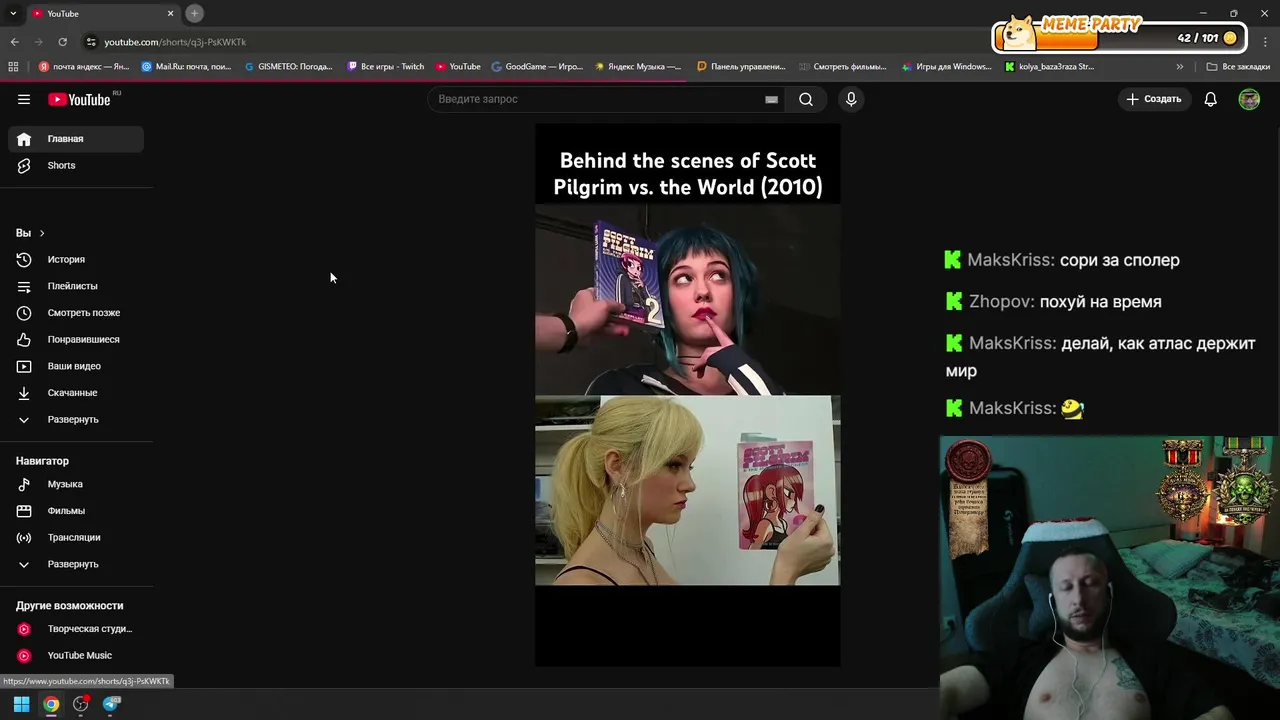Open Творческая студия link

76,629
